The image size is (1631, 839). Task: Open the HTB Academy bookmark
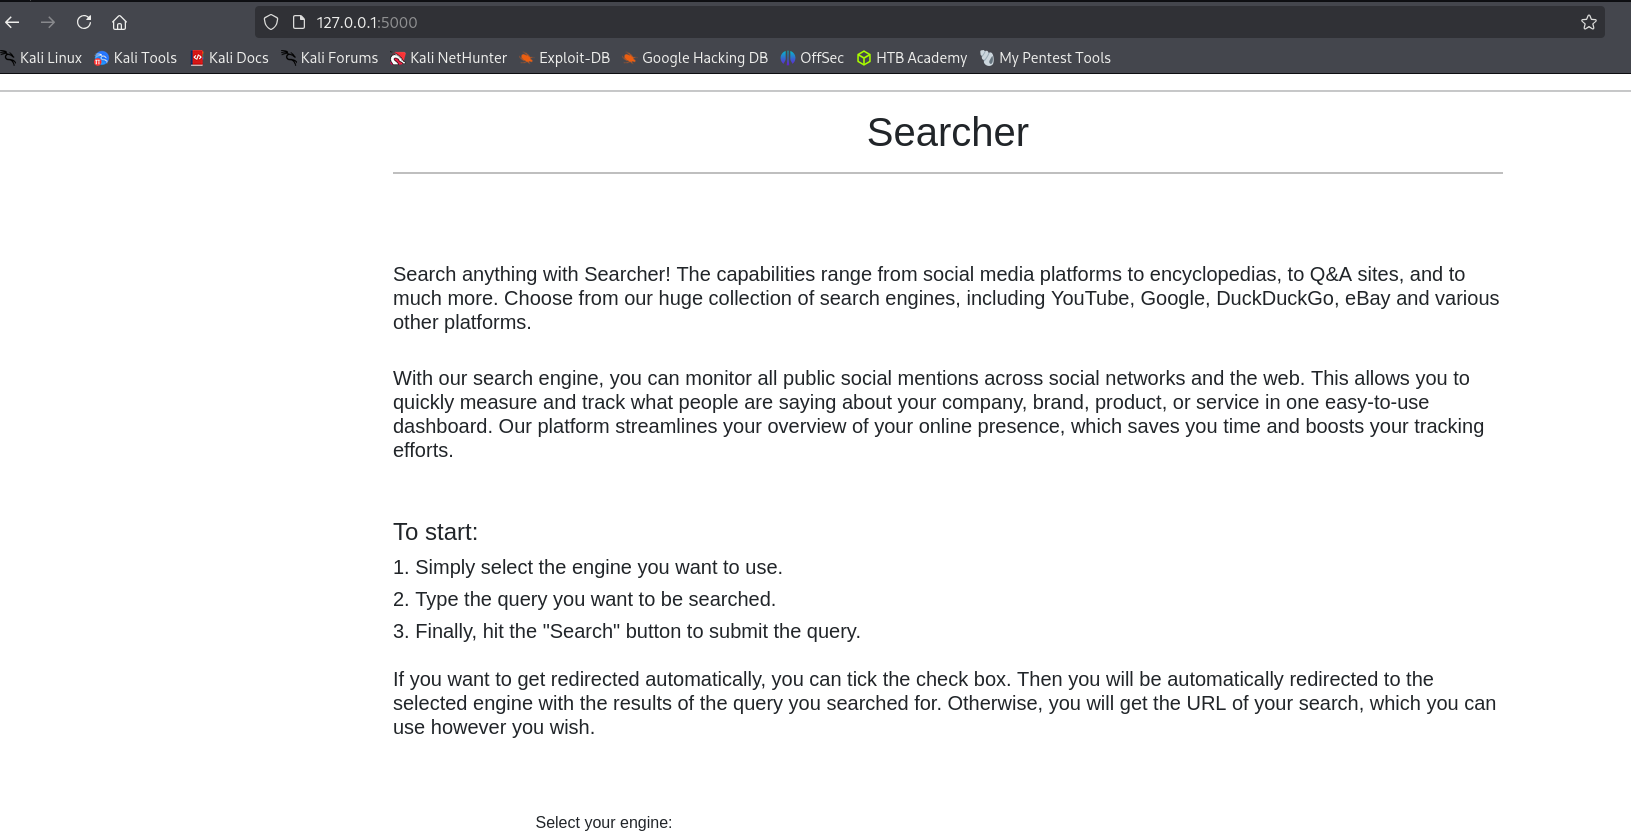912,58
